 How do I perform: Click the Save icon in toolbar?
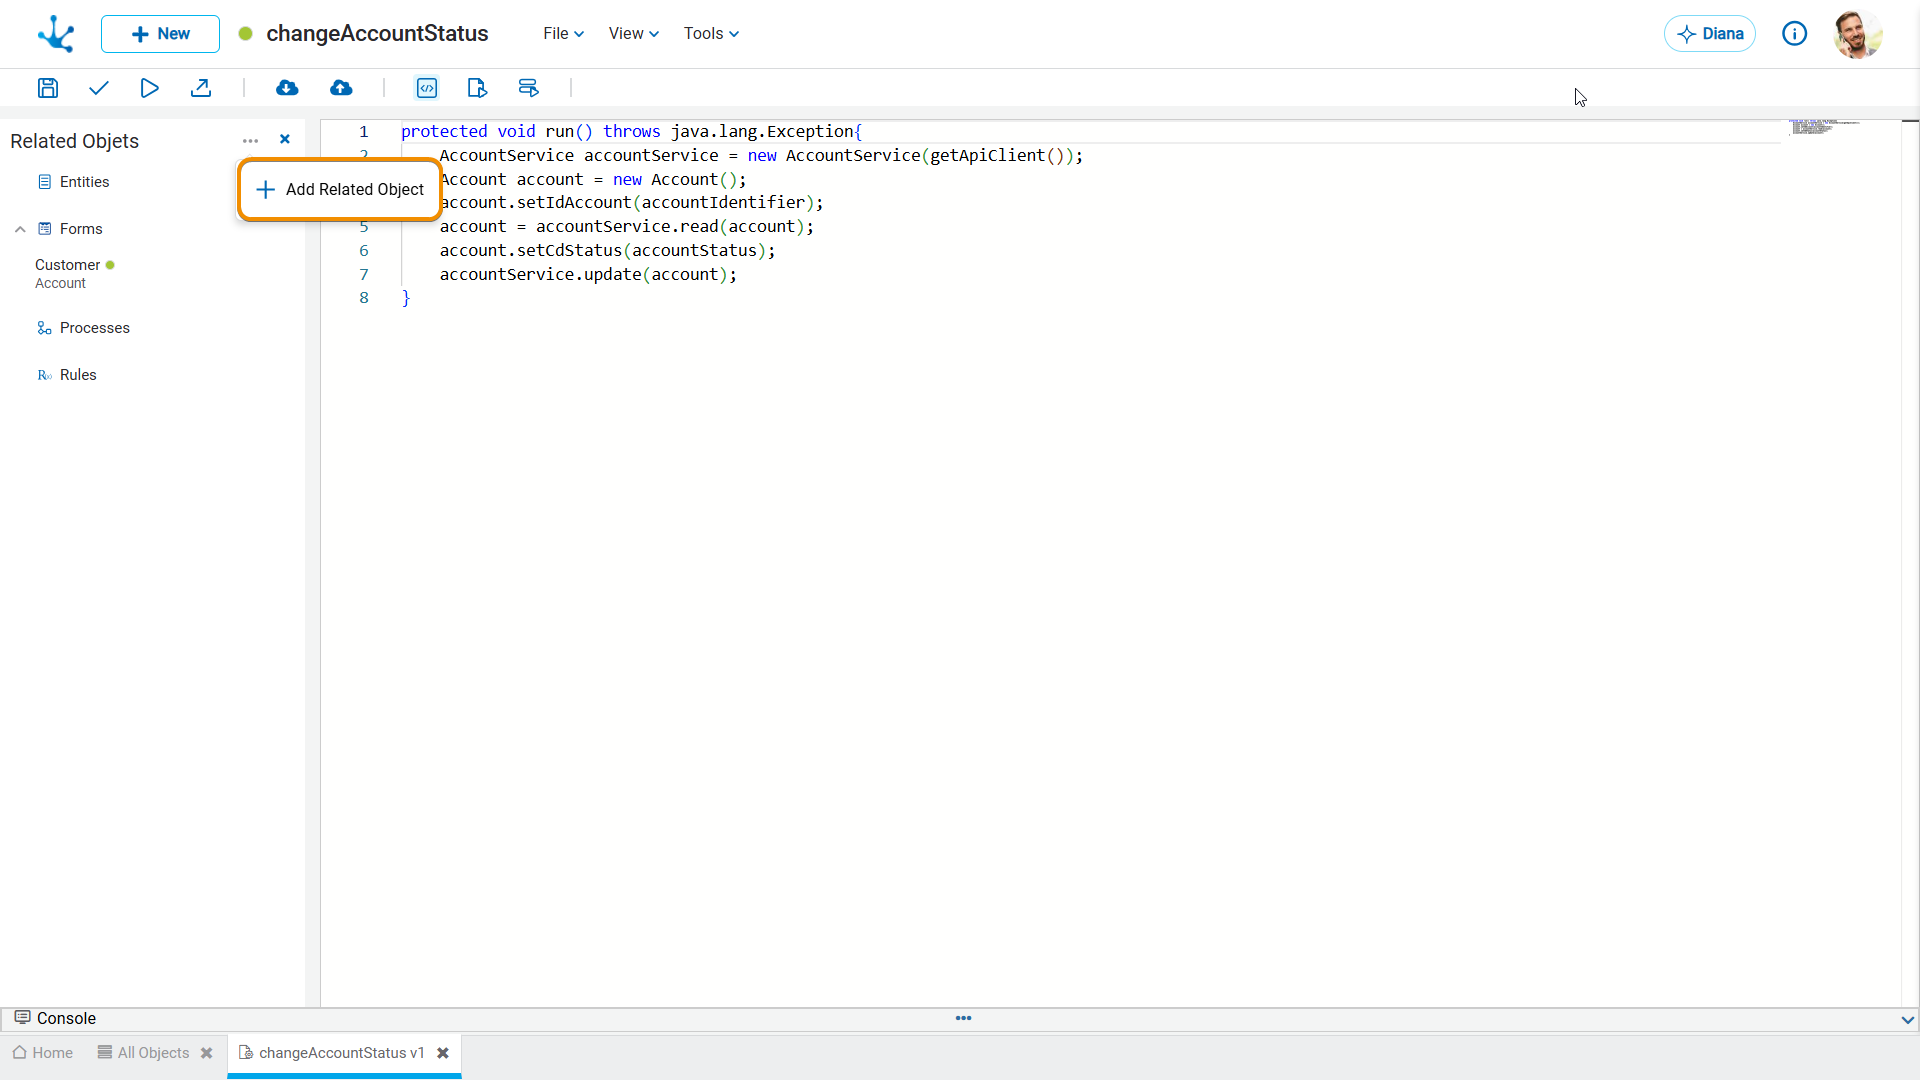pos(47,88)
